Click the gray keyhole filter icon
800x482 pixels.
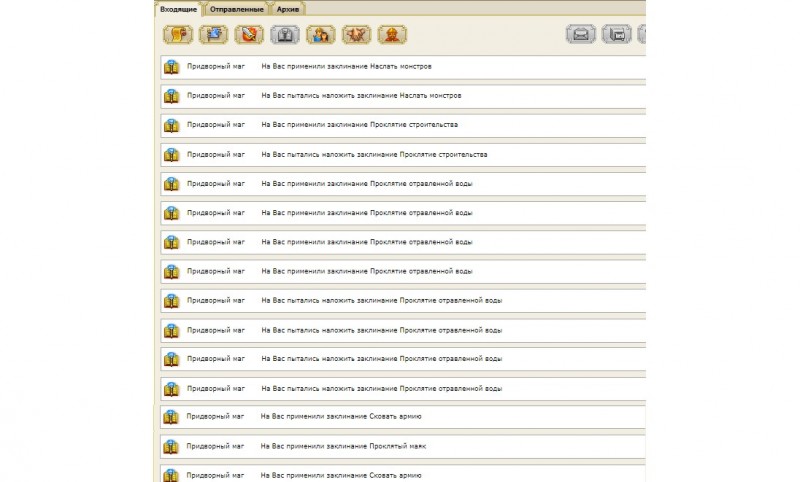coord(285,34)
